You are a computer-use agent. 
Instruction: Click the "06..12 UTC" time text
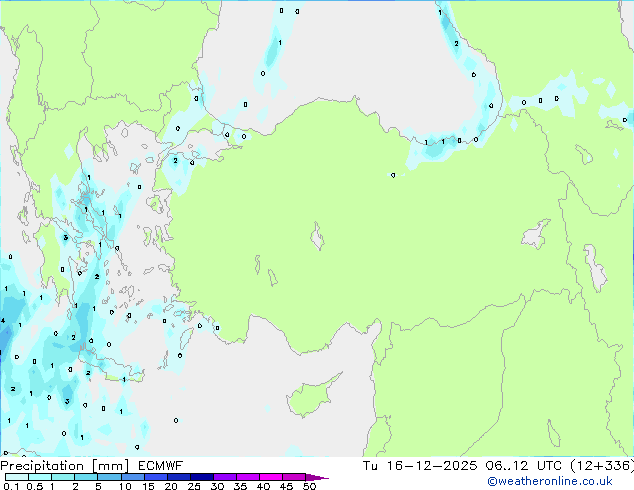(x=524, y=466)
